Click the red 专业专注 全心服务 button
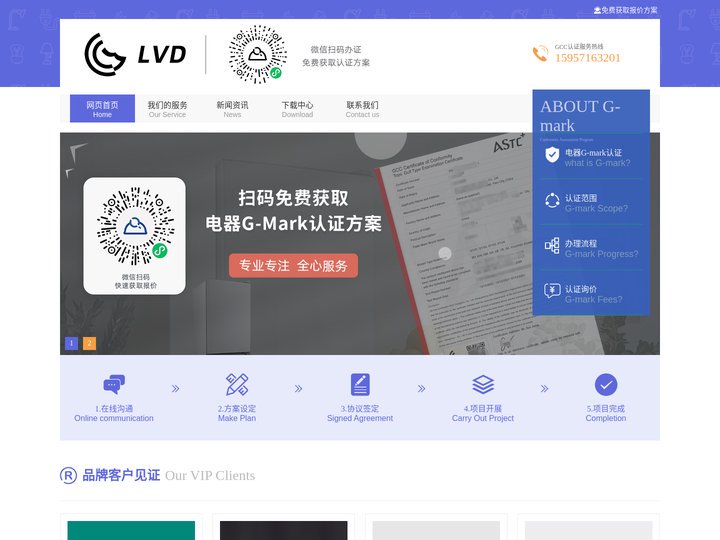This screenshot has width=720, height=540. [293, 265]
